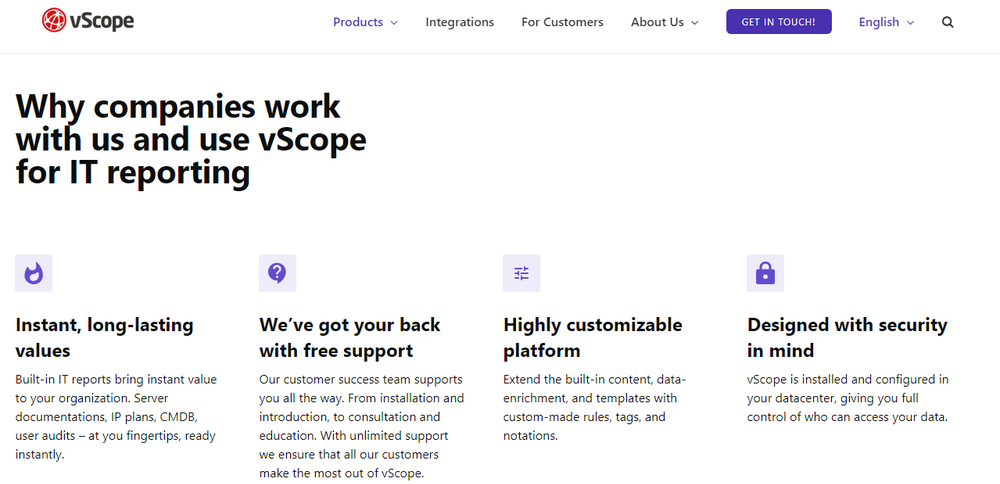
Task: Click the 'Built-in IT reports' paragraph
Action: tap(116, 417)
